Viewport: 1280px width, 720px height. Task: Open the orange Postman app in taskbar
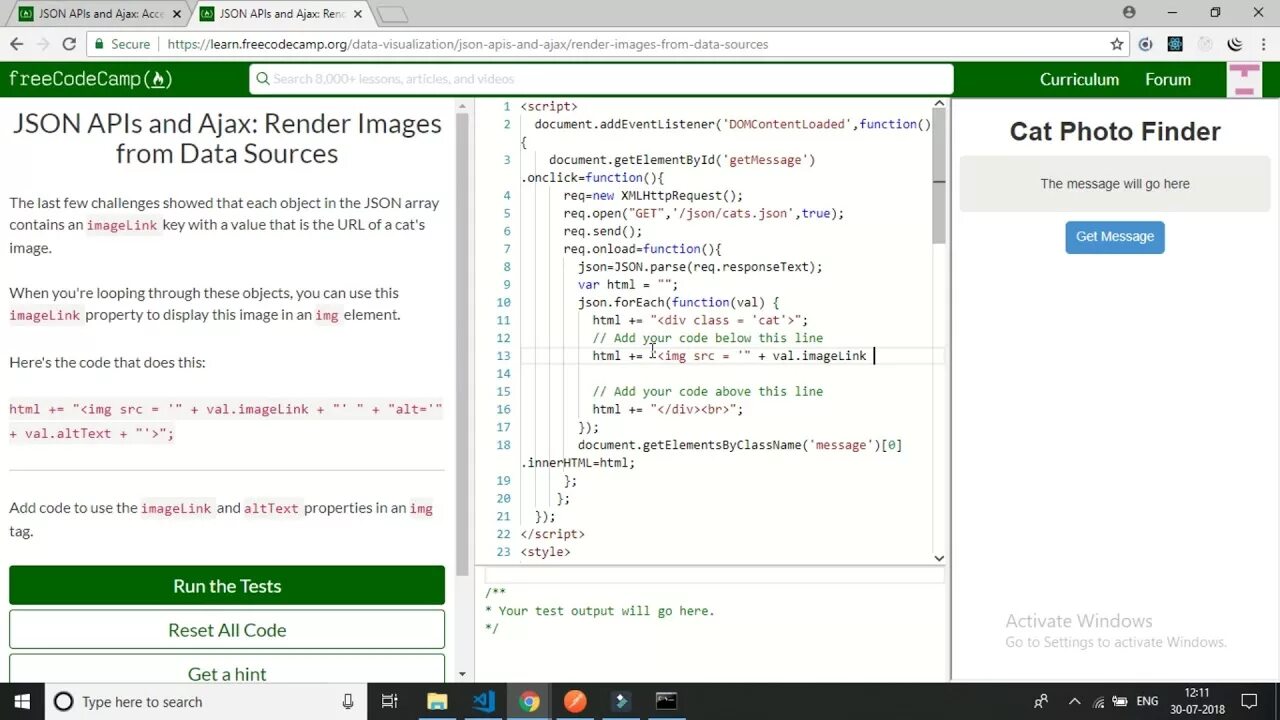(575, 702)
